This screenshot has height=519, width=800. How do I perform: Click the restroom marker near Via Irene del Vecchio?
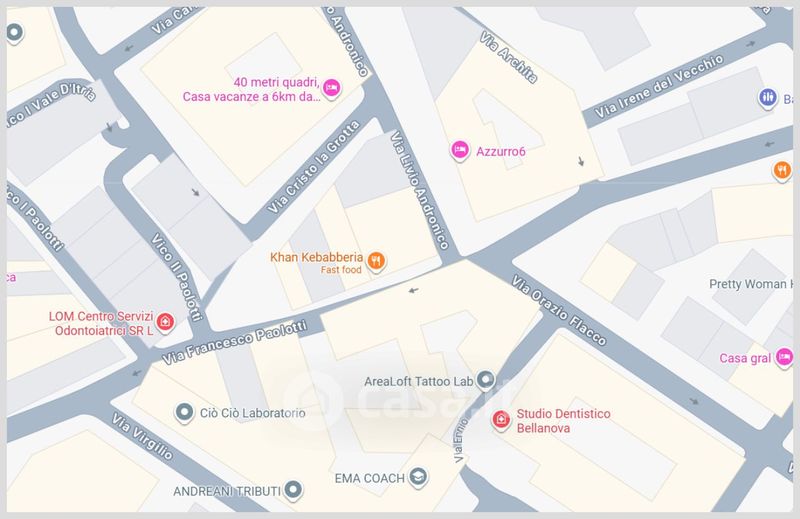(767, 98)
